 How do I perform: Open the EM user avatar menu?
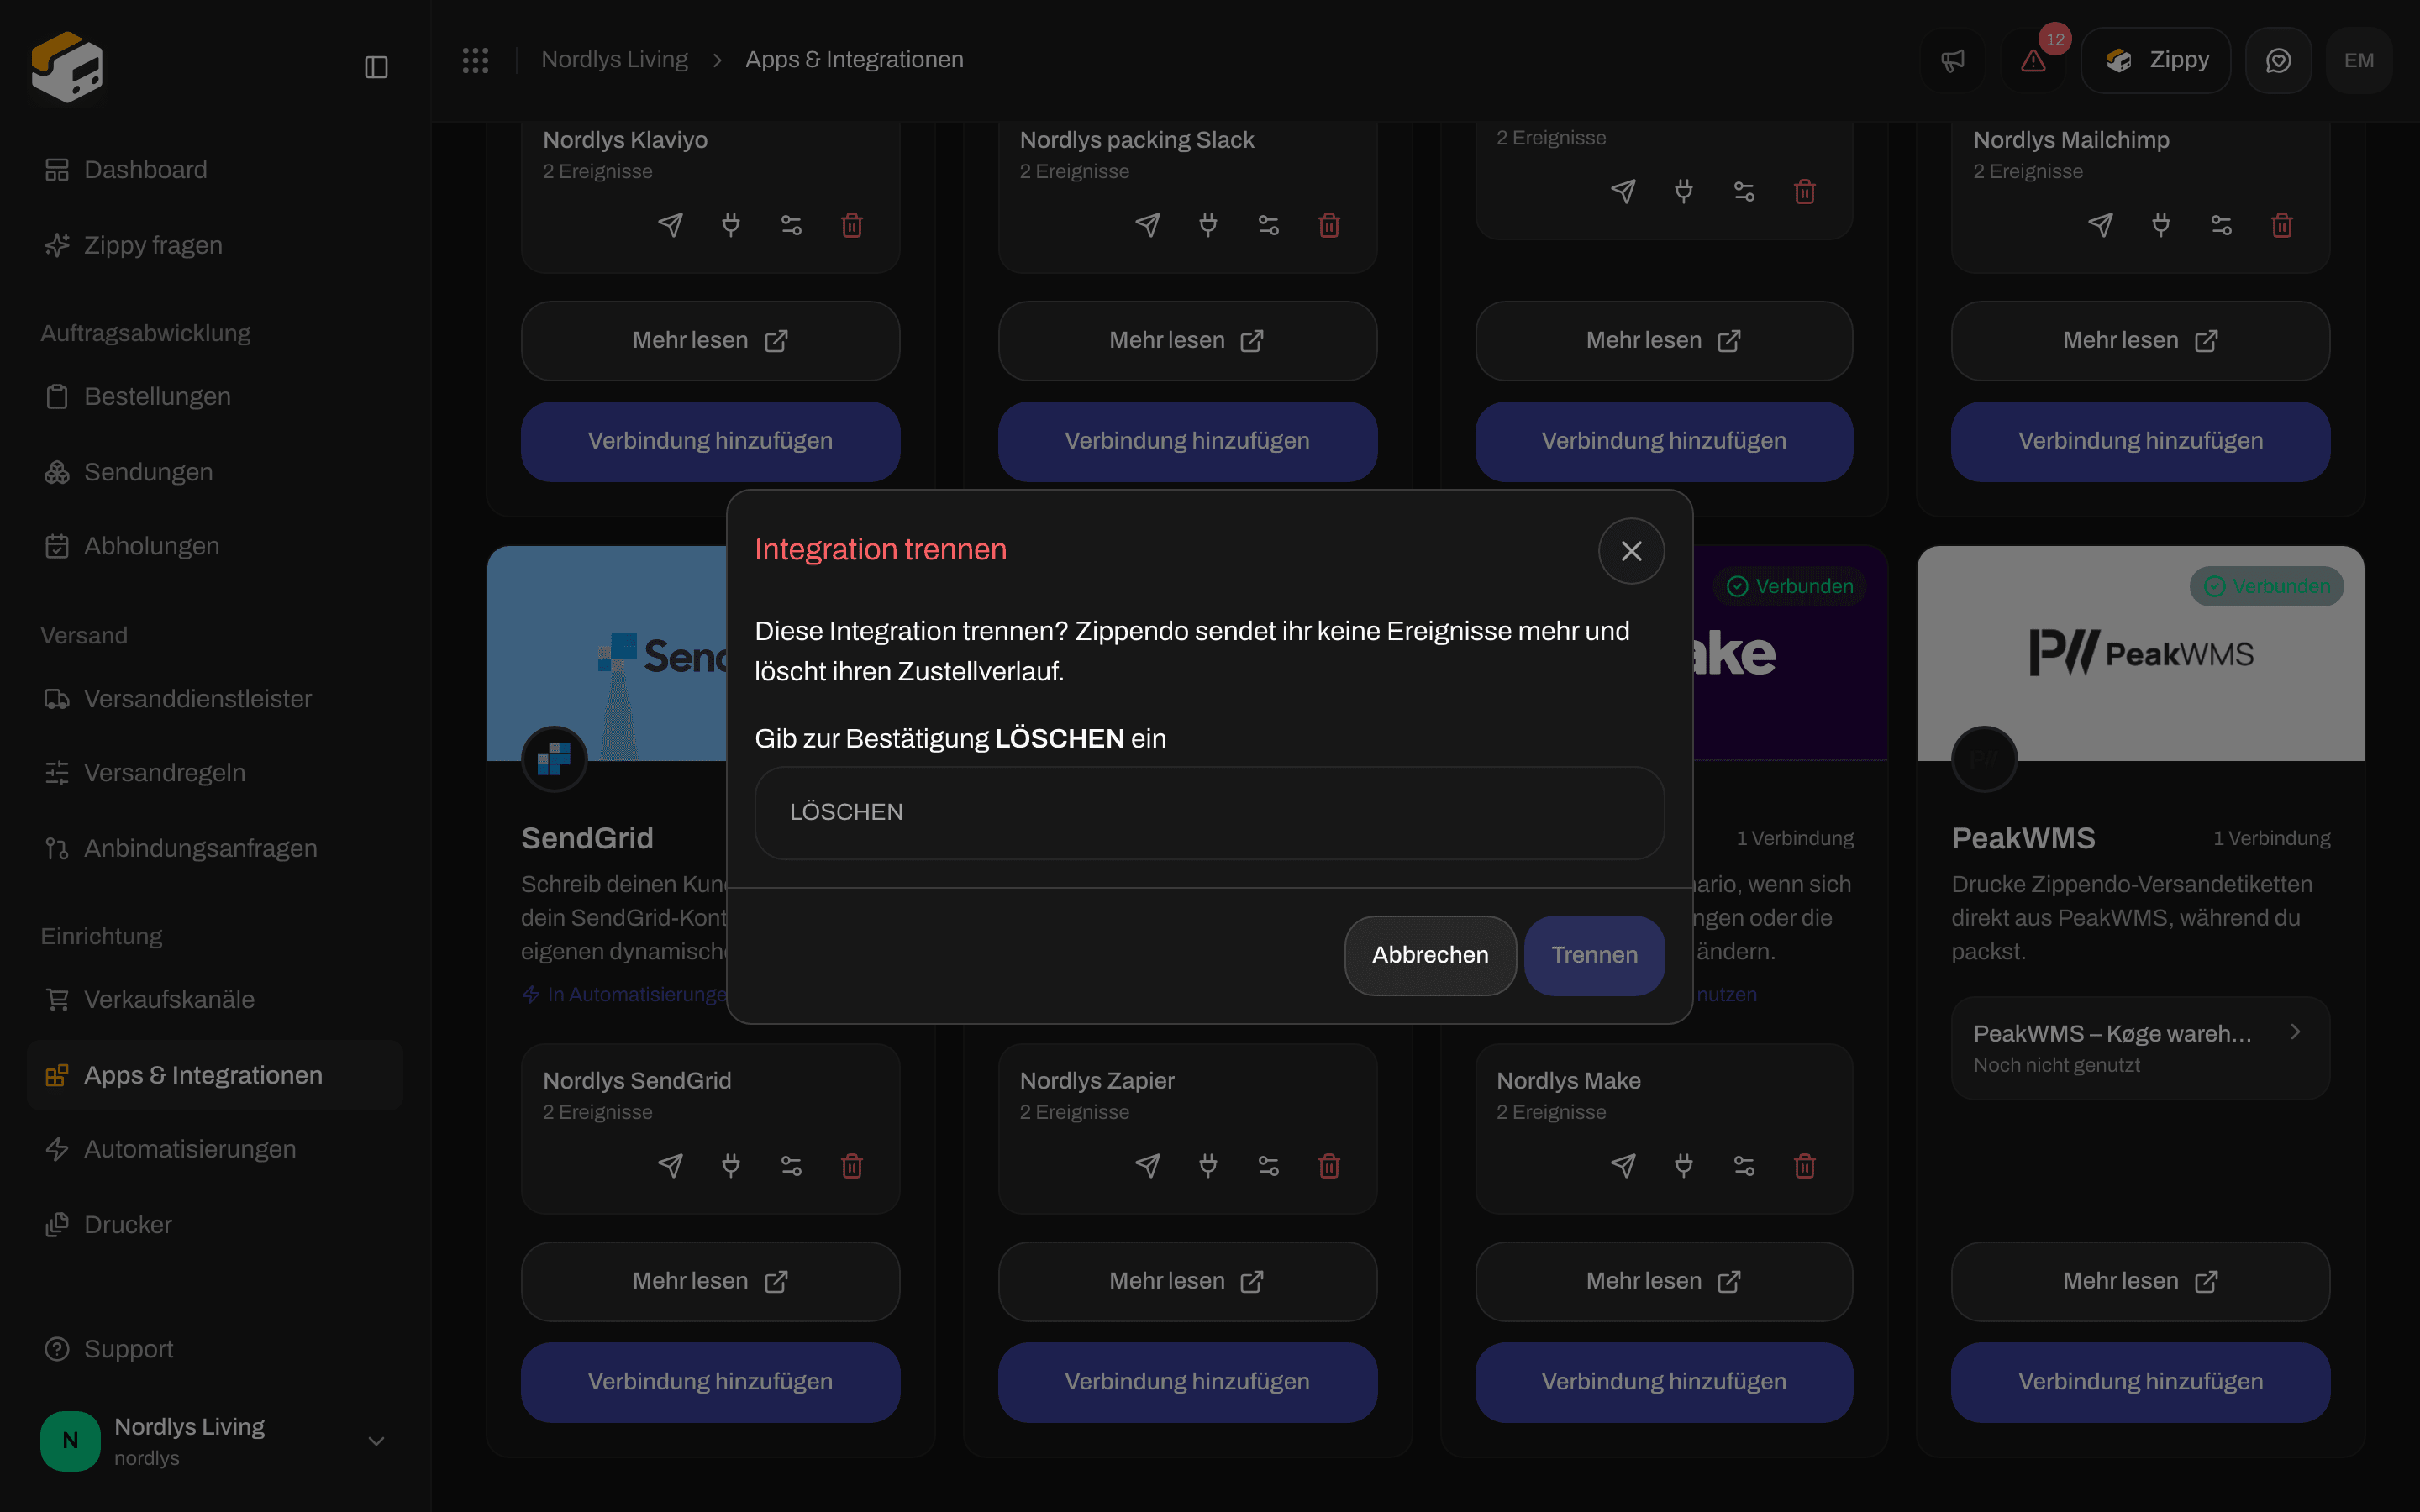(x=2359, y=60)
